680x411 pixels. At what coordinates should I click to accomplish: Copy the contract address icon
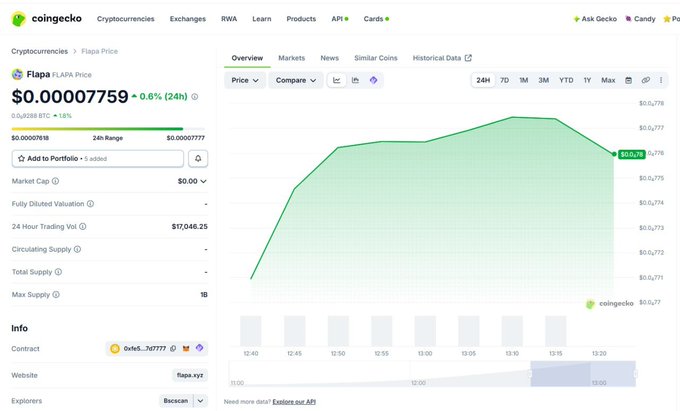(x=173, y=349)
